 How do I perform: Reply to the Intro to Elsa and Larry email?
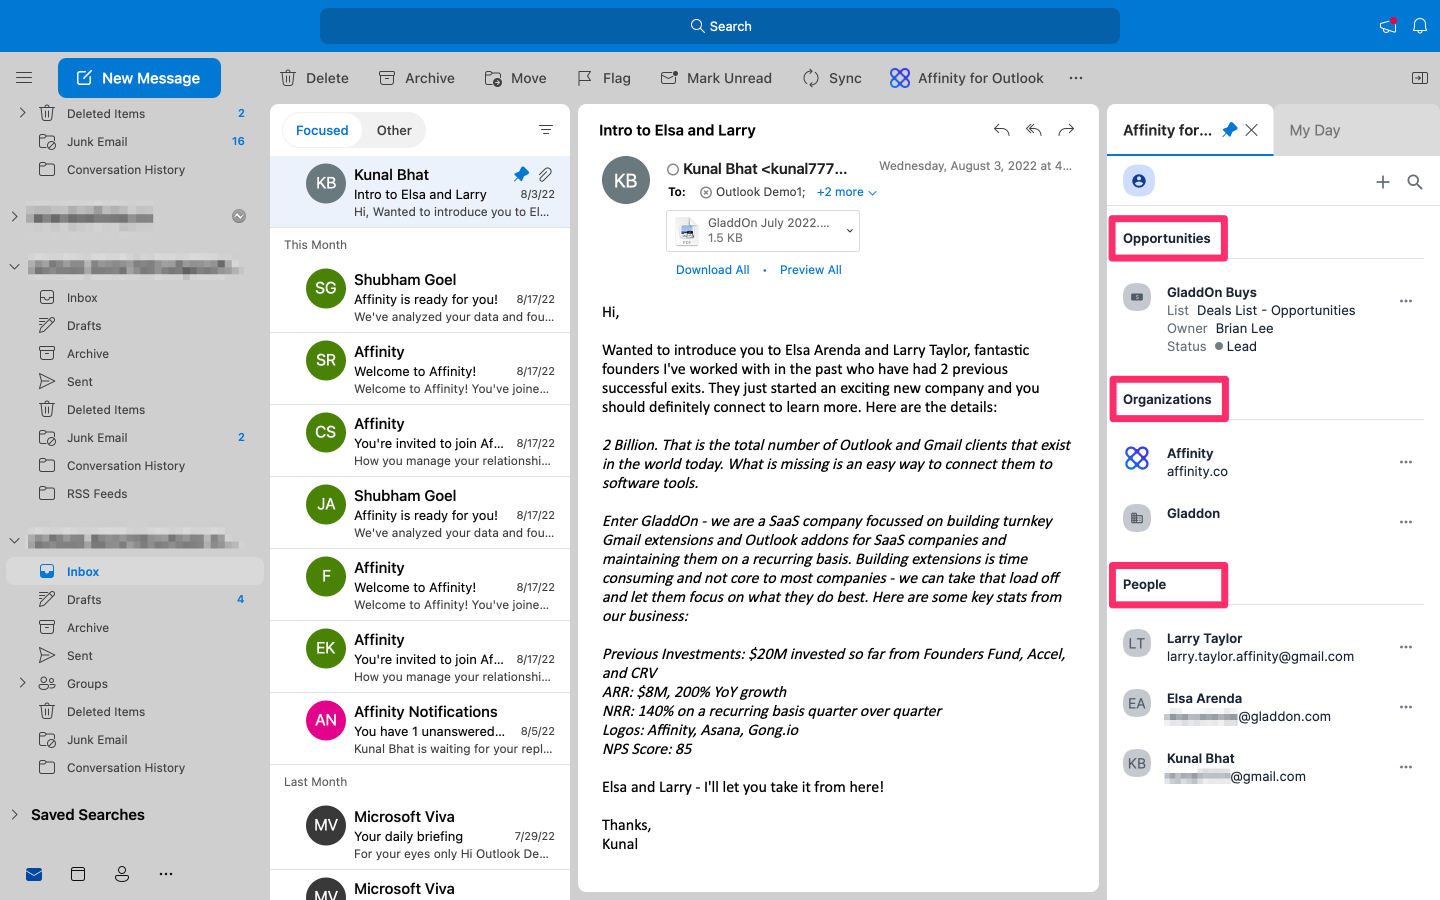(1001, 130)
